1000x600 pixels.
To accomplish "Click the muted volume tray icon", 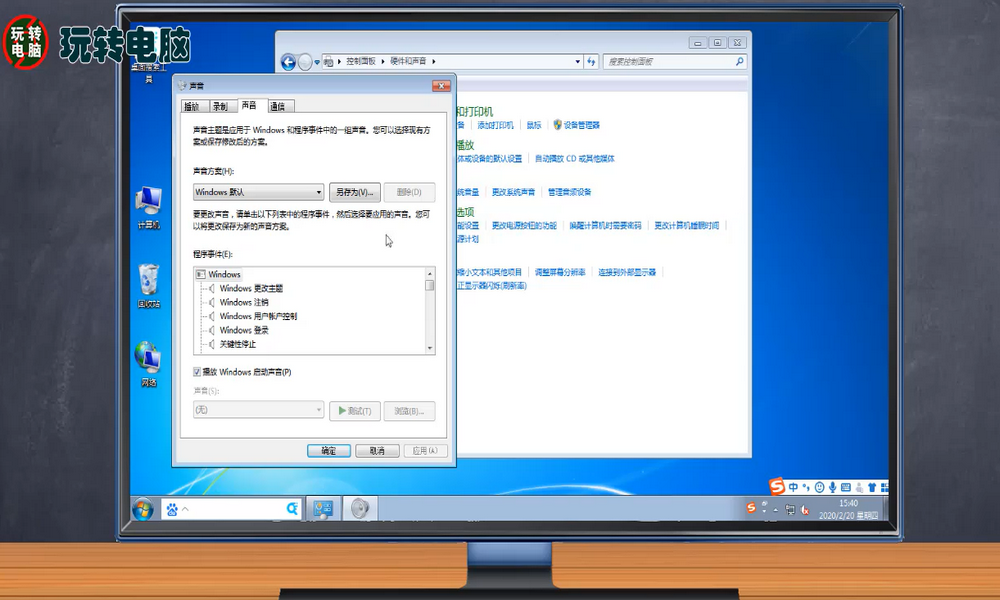I will pos(805,510).
